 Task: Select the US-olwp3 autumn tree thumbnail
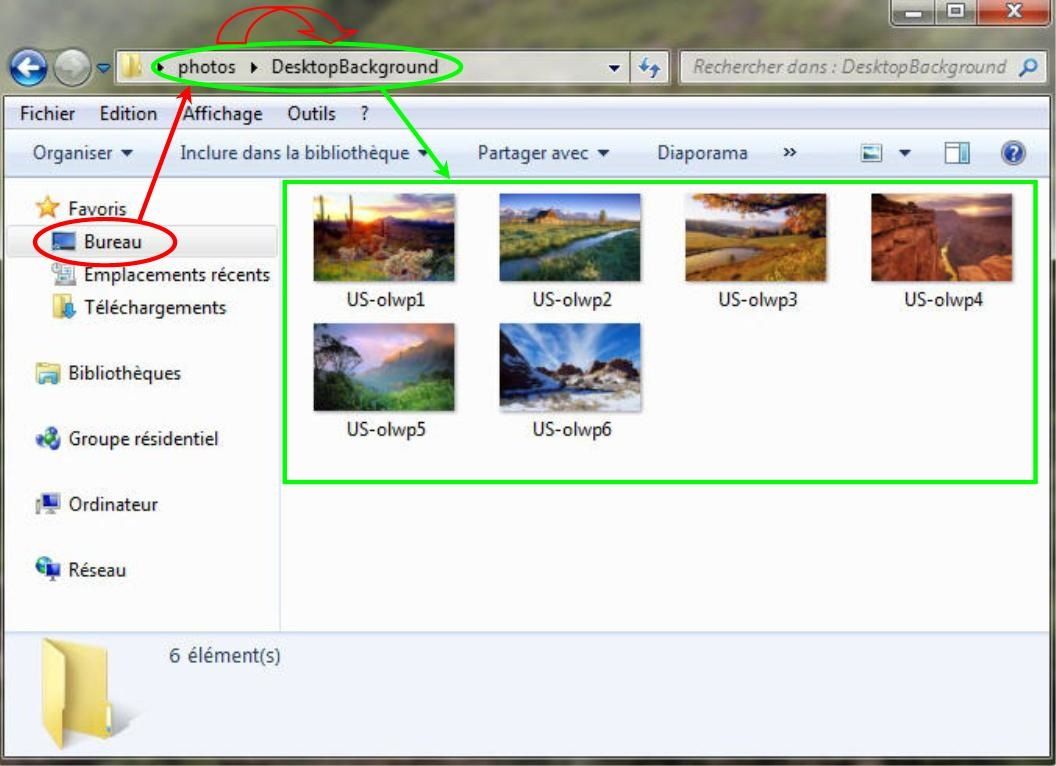tap(756, 237)
